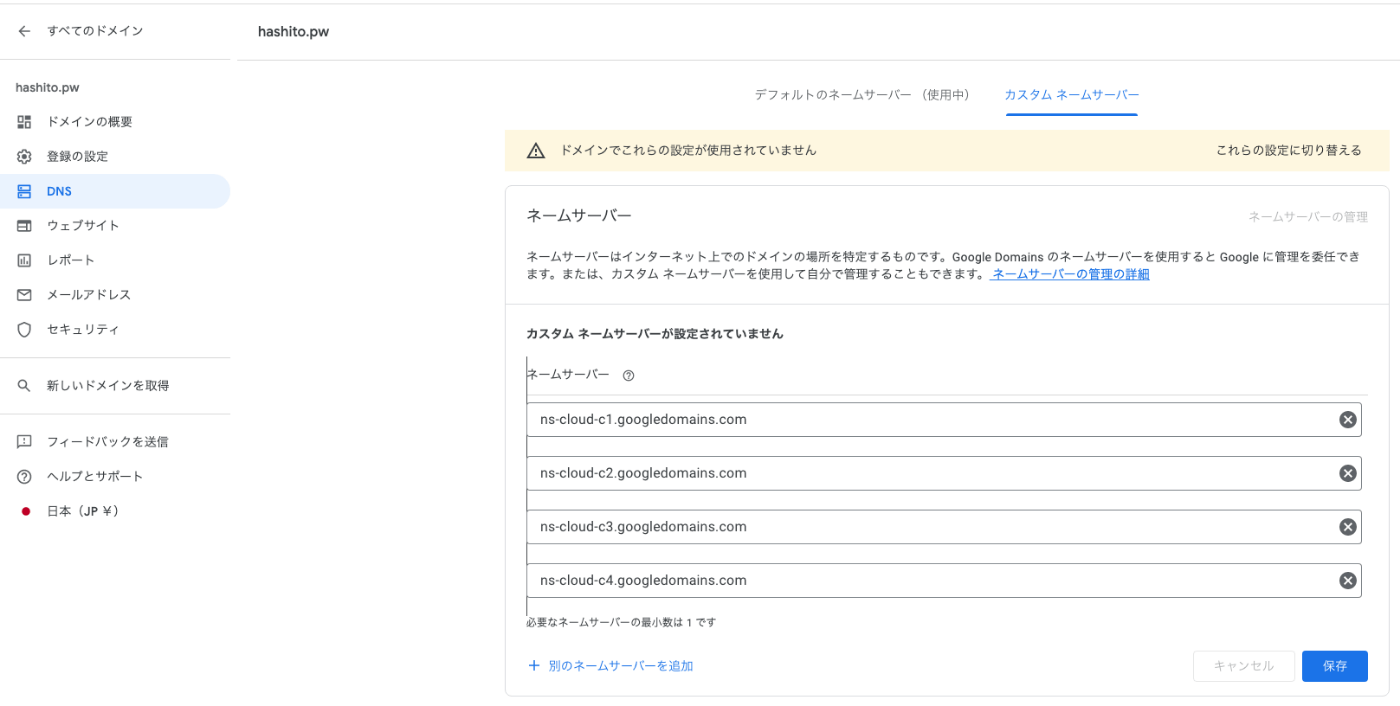
Task: Click the search icon for 新しいドメインを取得
Action: tap(24, 385)
